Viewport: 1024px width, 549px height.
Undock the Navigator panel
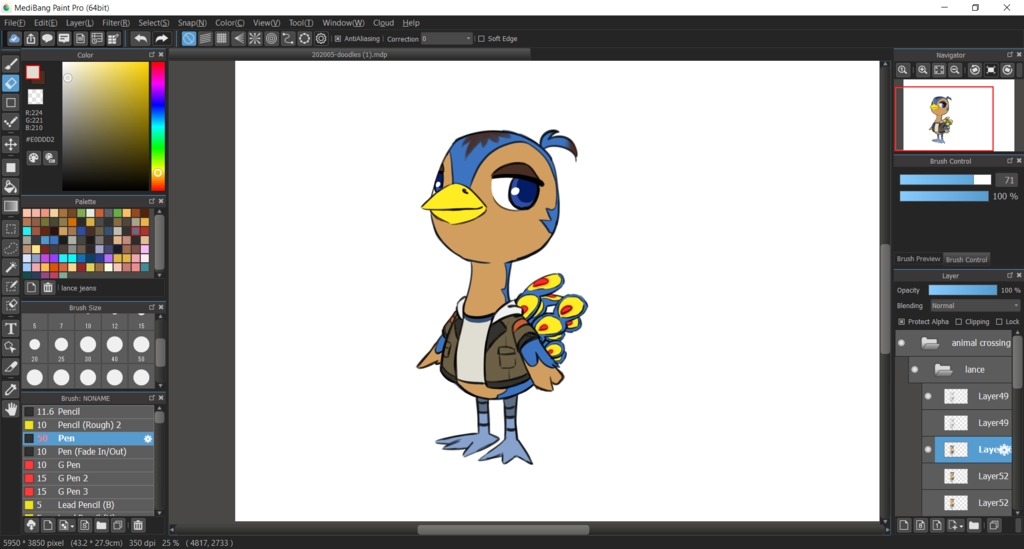[1009, 55]
